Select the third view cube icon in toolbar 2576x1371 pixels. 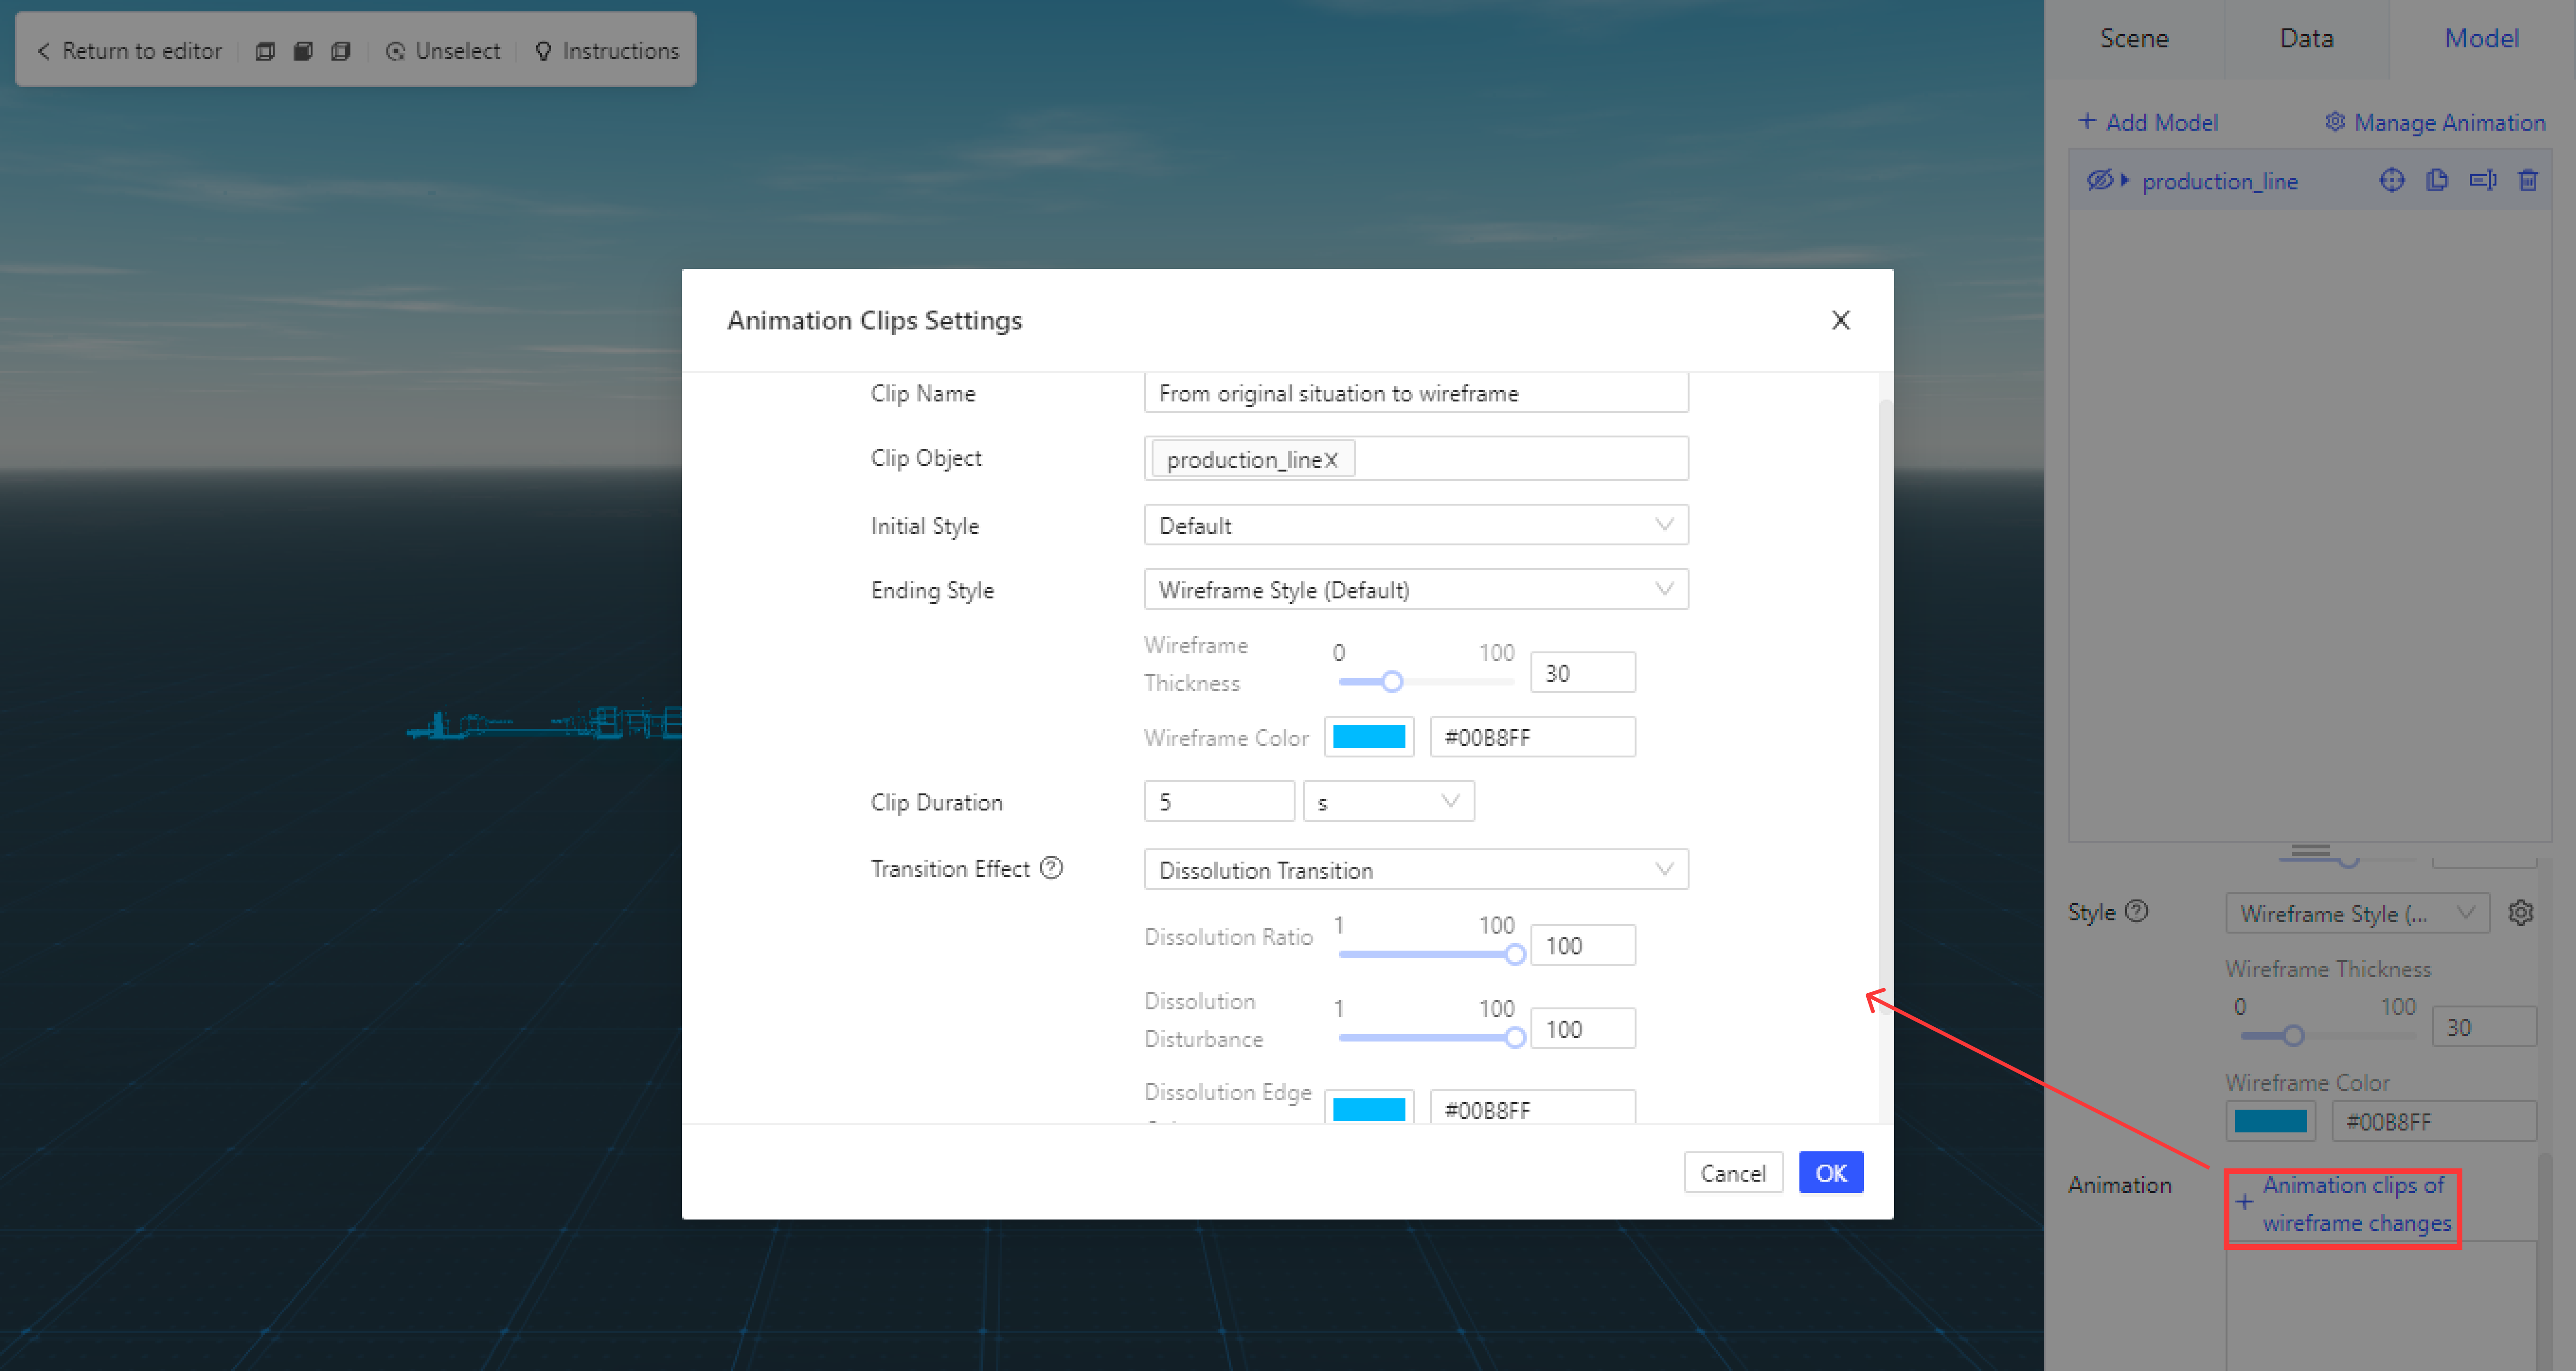pyautogui.click(x=341, y=50)
